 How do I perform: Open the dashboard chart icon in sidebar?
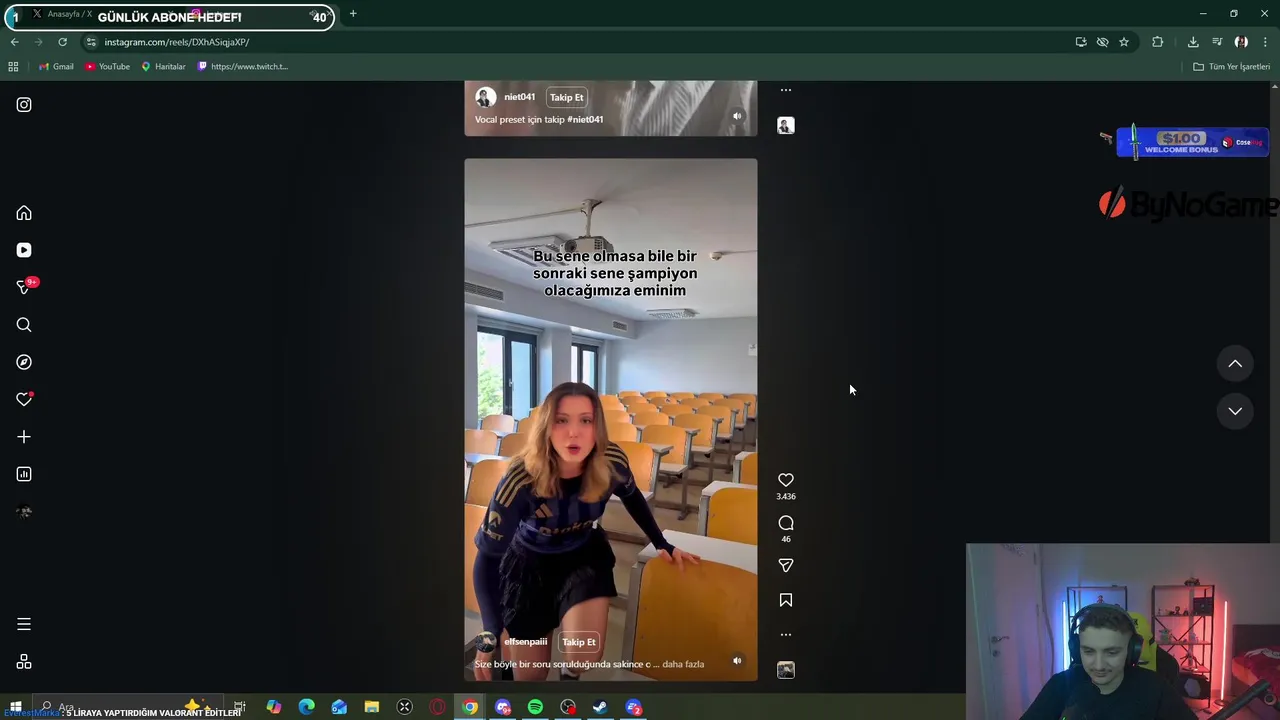click(24, 474)
